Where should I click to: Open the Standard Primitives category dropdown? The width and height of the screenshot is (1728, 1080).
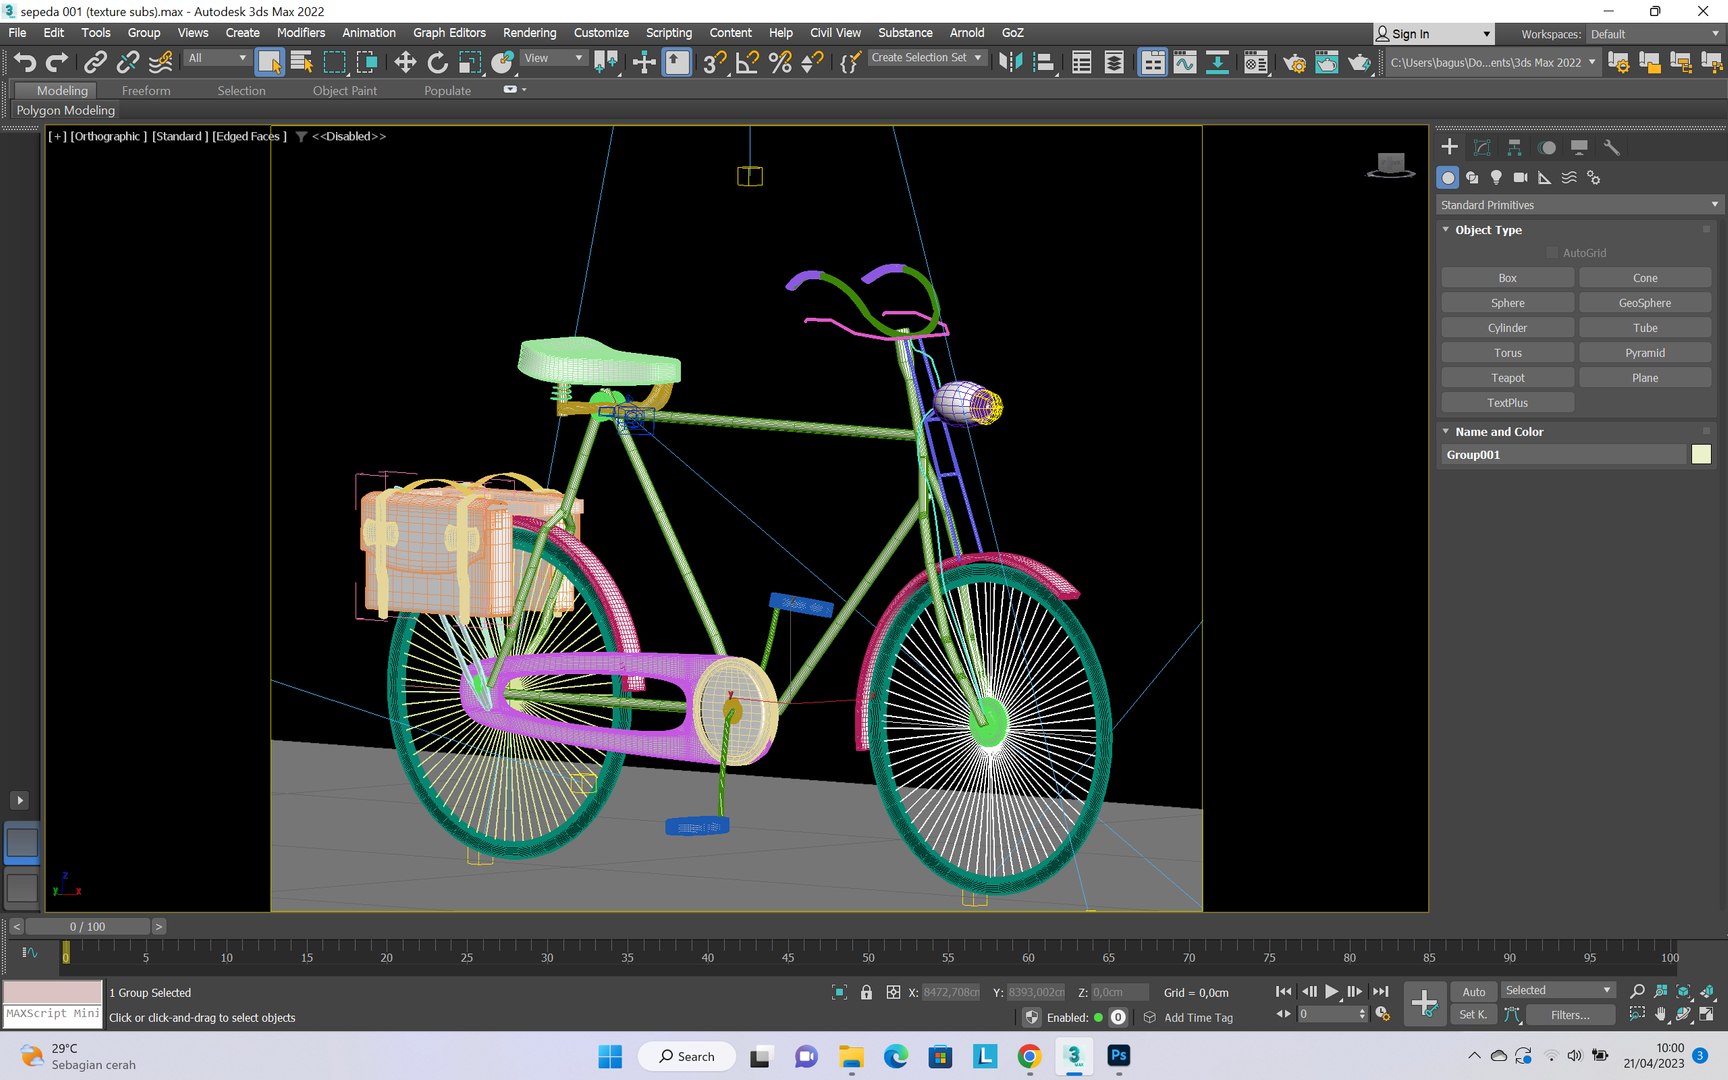1580,205
